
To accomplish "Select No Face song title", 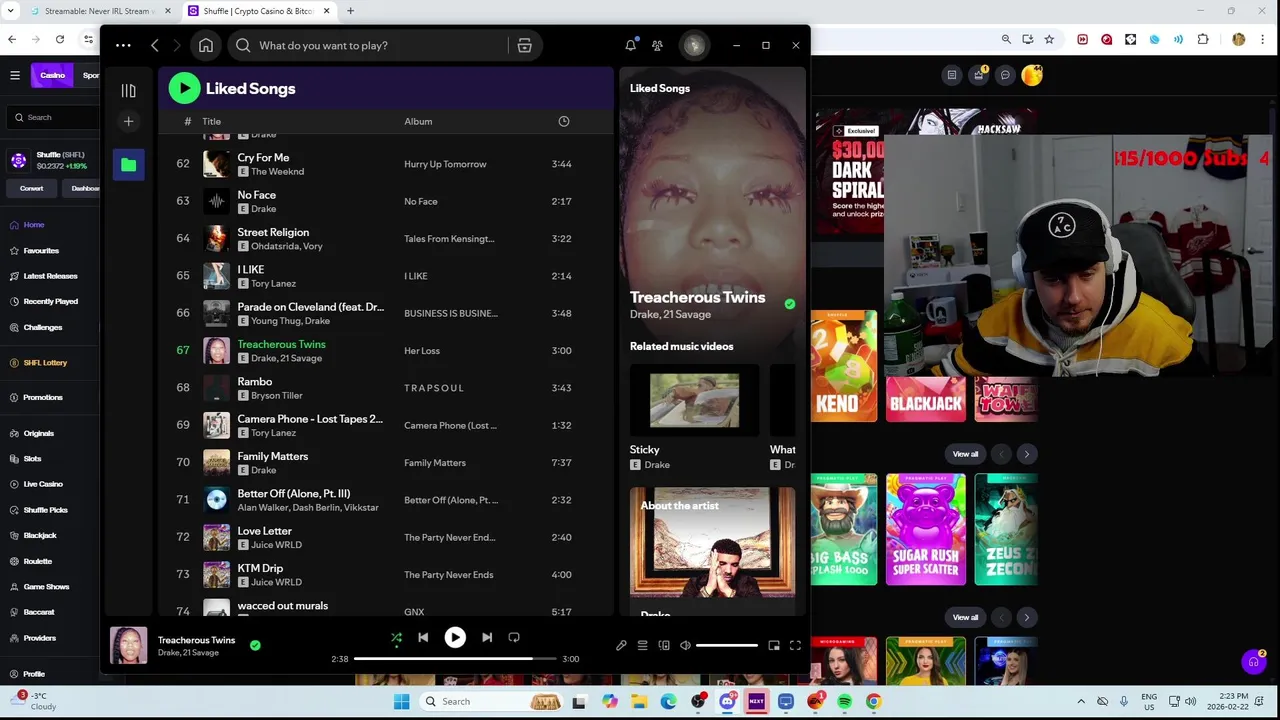I will point(257,195).
